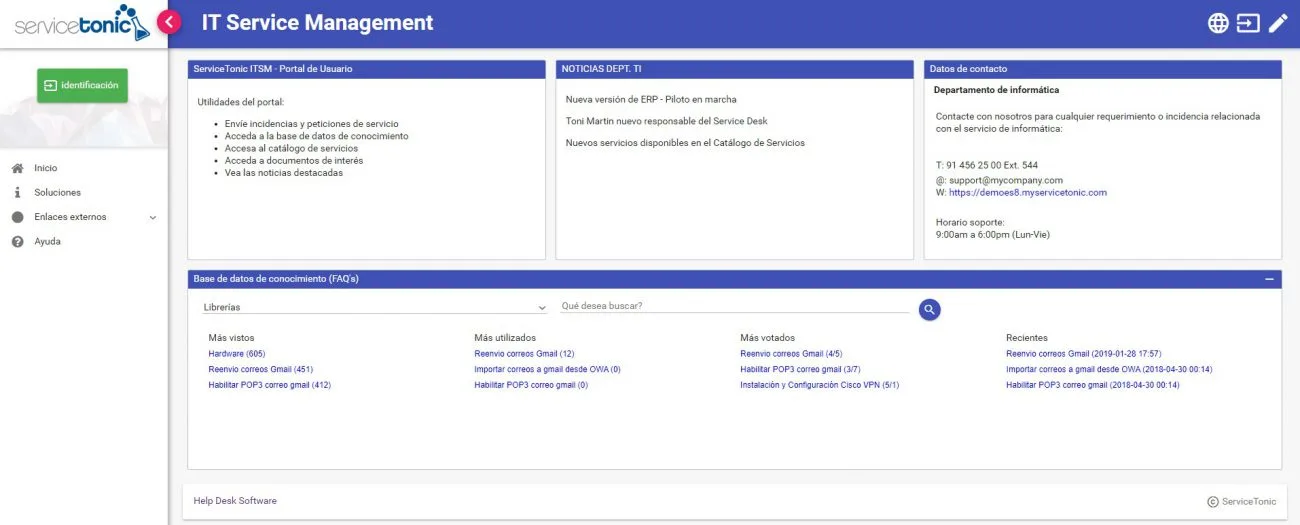1300x525 pixels.
Task: Open Instalación y Configuración Cisco VPN (5/1)
Action: [x=820, y=385]
